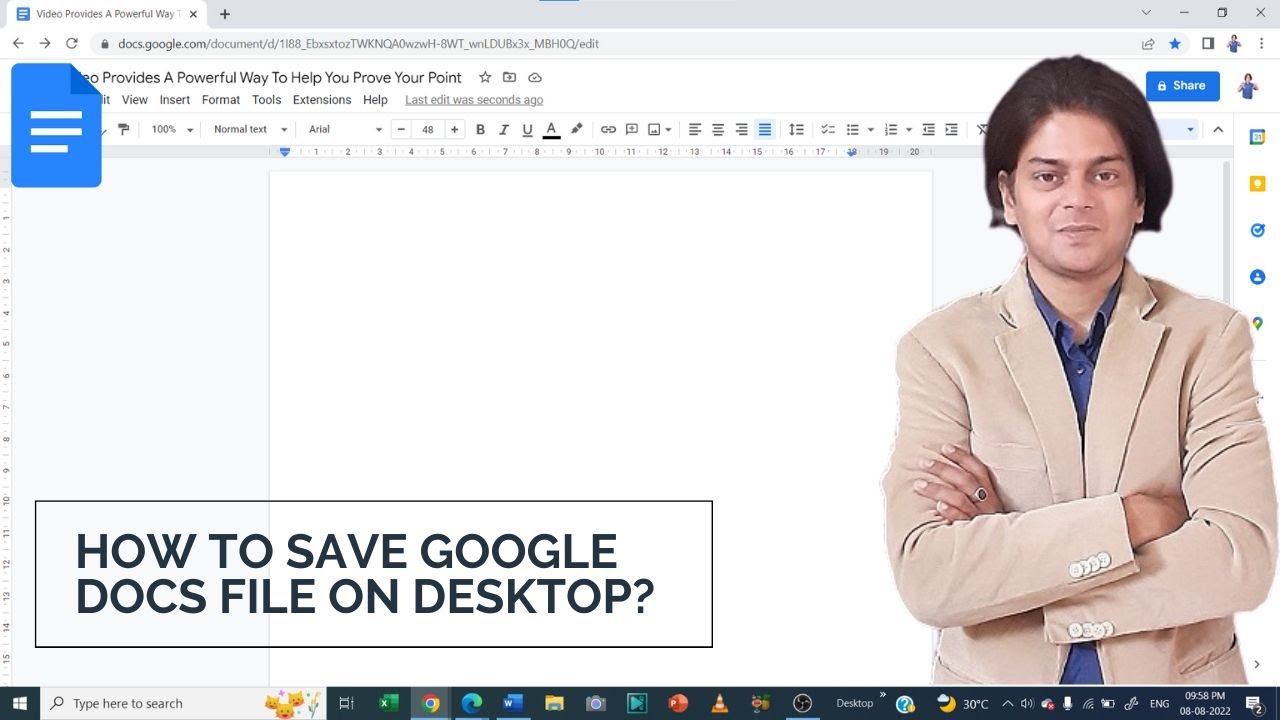1280x720 pixels.
Task: Apply right text alignment
Action: coord(741,129)
